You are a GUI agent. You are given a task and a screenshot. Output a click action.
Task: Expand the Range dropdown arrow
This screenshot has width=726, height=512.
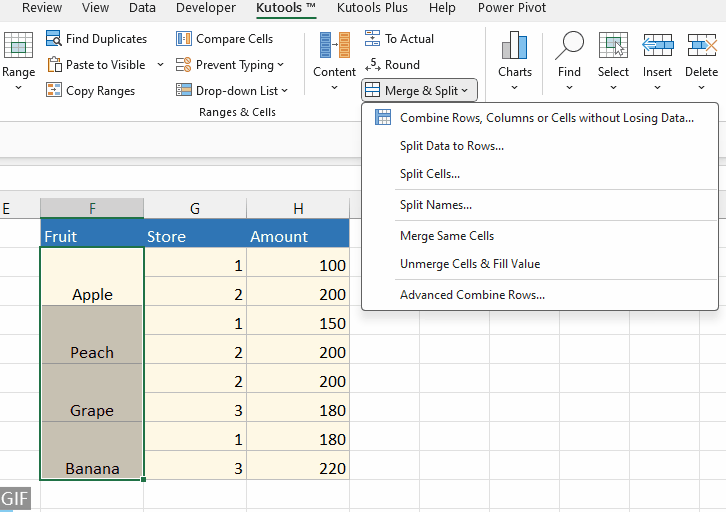click(x=19, y=87)
